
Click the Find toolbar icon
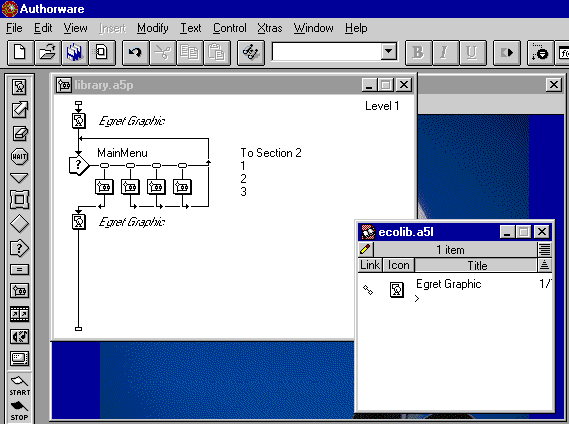tap(251, 53)
